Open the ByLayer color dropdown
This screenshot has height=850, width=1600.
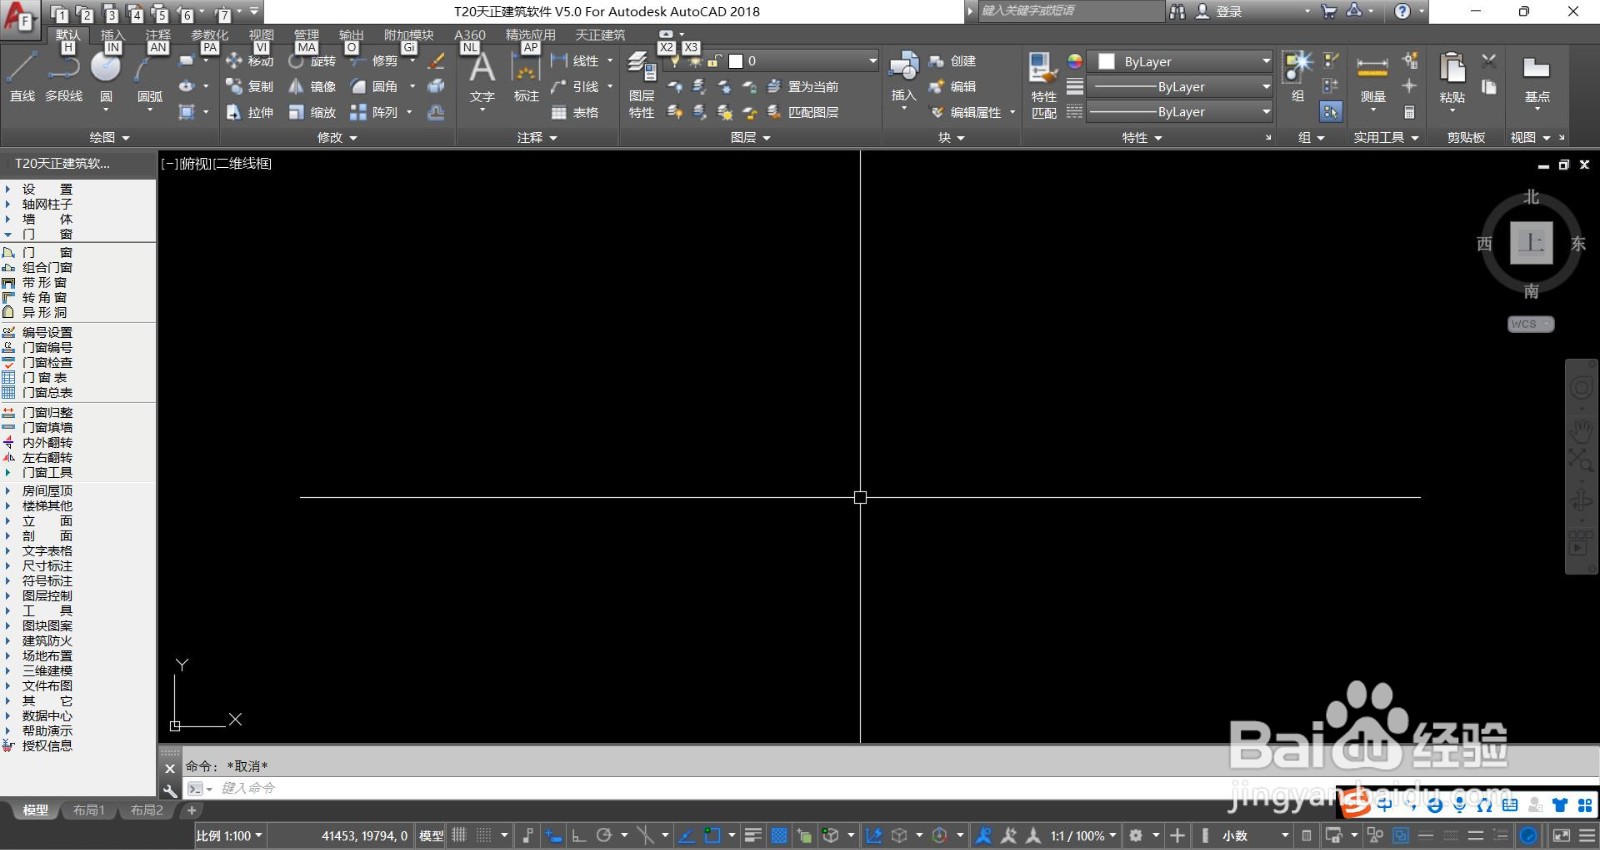coord(1181,61)
